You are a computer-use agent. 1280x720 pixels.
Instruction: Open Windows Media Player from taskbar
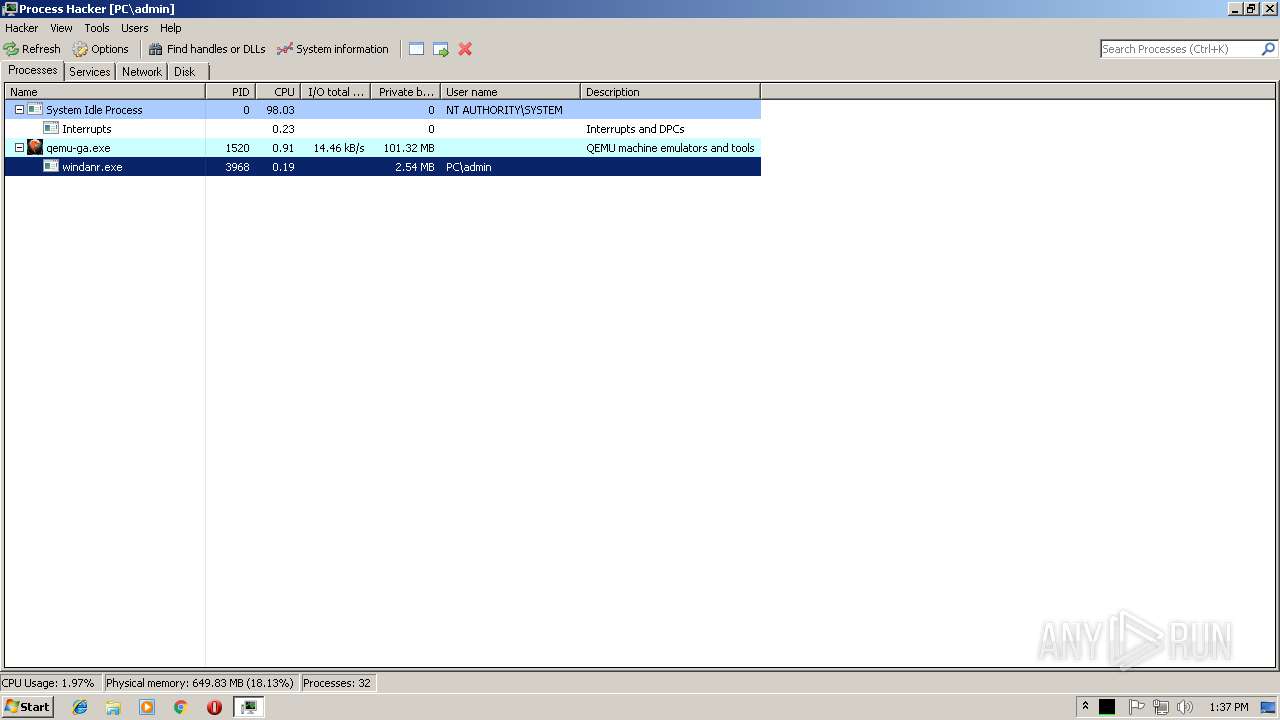147,707
